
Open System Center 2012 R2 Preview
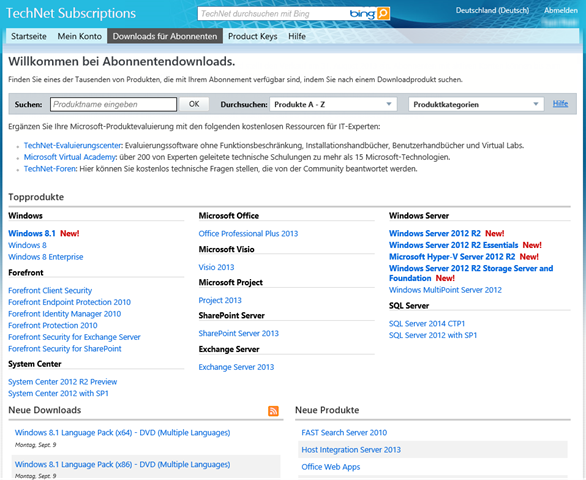(62, 382)
